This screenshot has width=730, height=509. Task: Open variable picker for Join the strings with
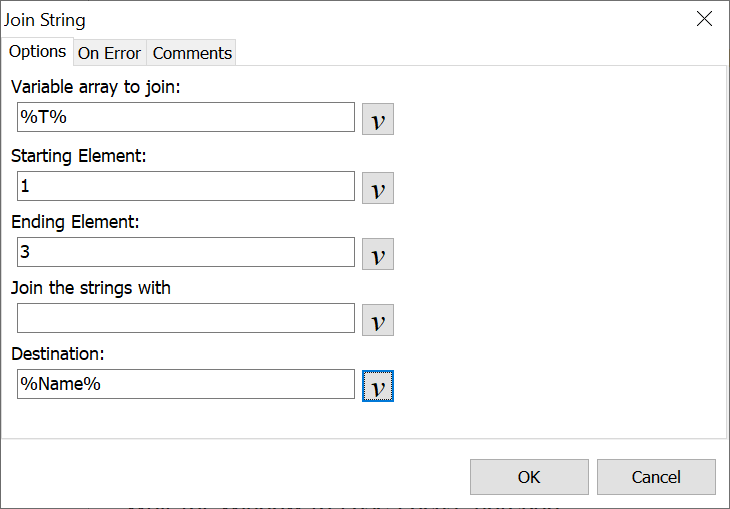click(378, 320)
